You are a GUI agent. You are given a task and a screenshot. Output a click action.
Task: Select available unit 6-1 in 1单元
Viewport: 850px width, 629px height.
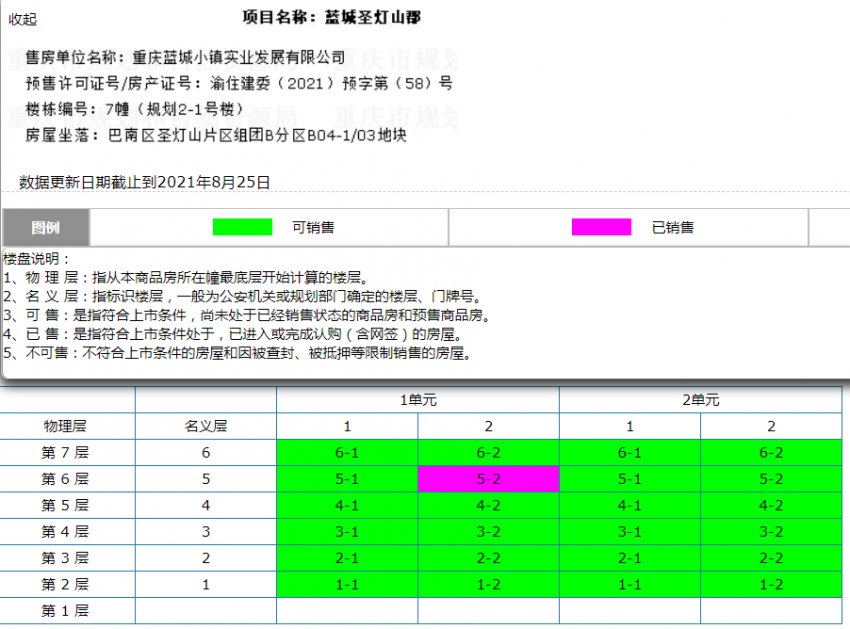click(347, 452)
